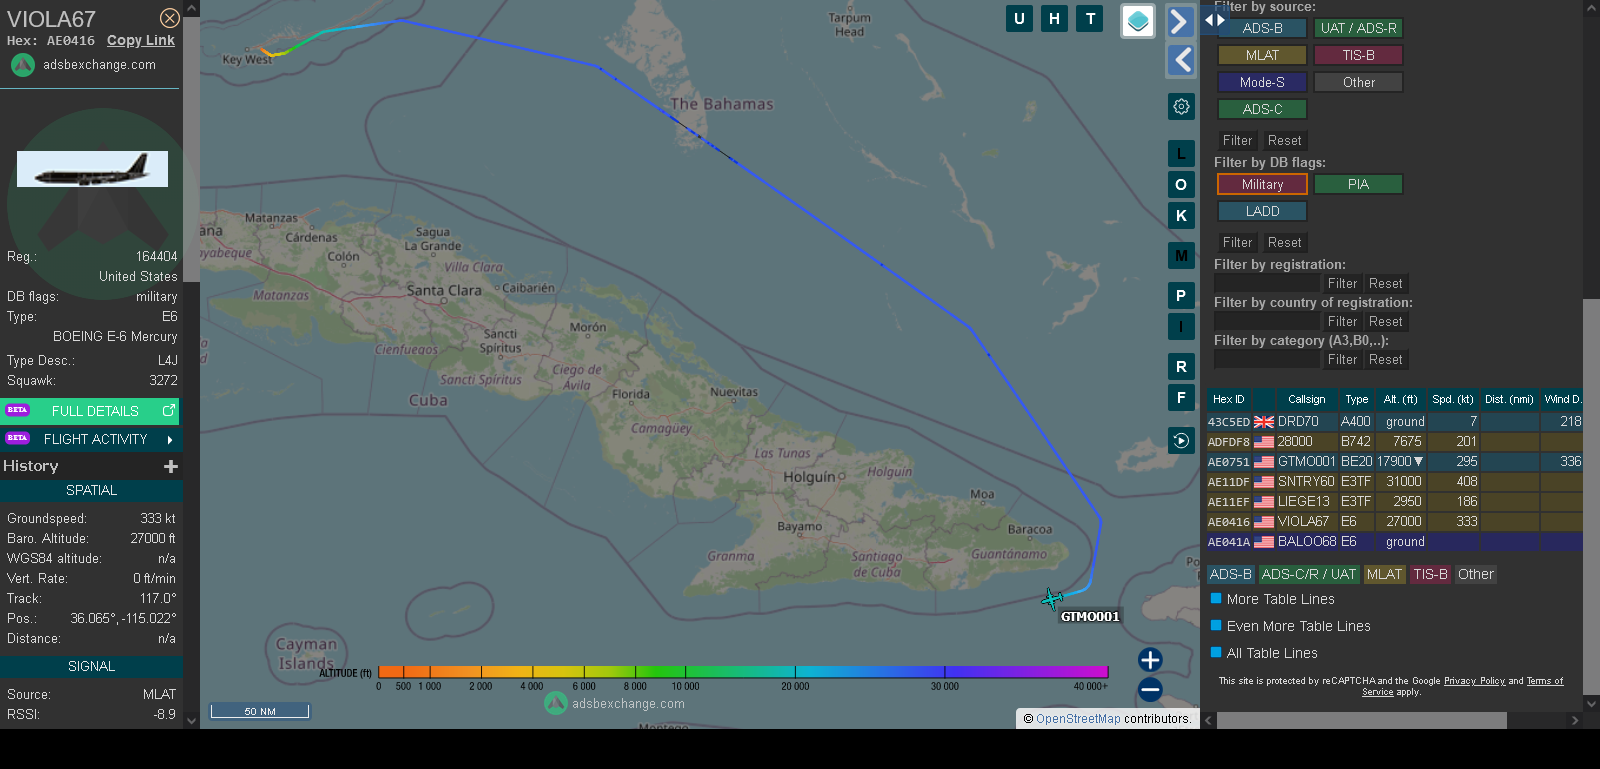Click the Copy Link hyperlink
Image resolution: width=1600 pixels, height=769 pixels.
[x=141, y=40]
